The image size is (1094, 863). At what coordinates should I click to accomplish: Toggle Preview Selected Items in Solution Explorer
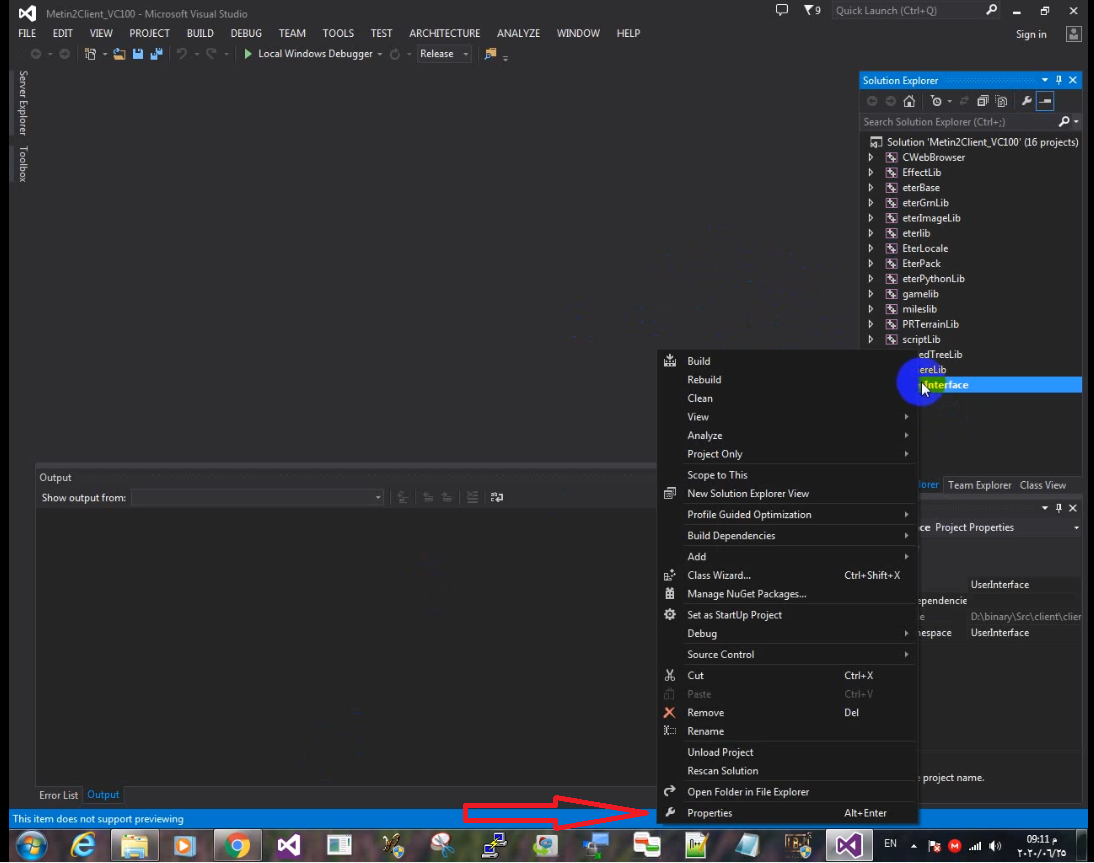coord(1045,101)
